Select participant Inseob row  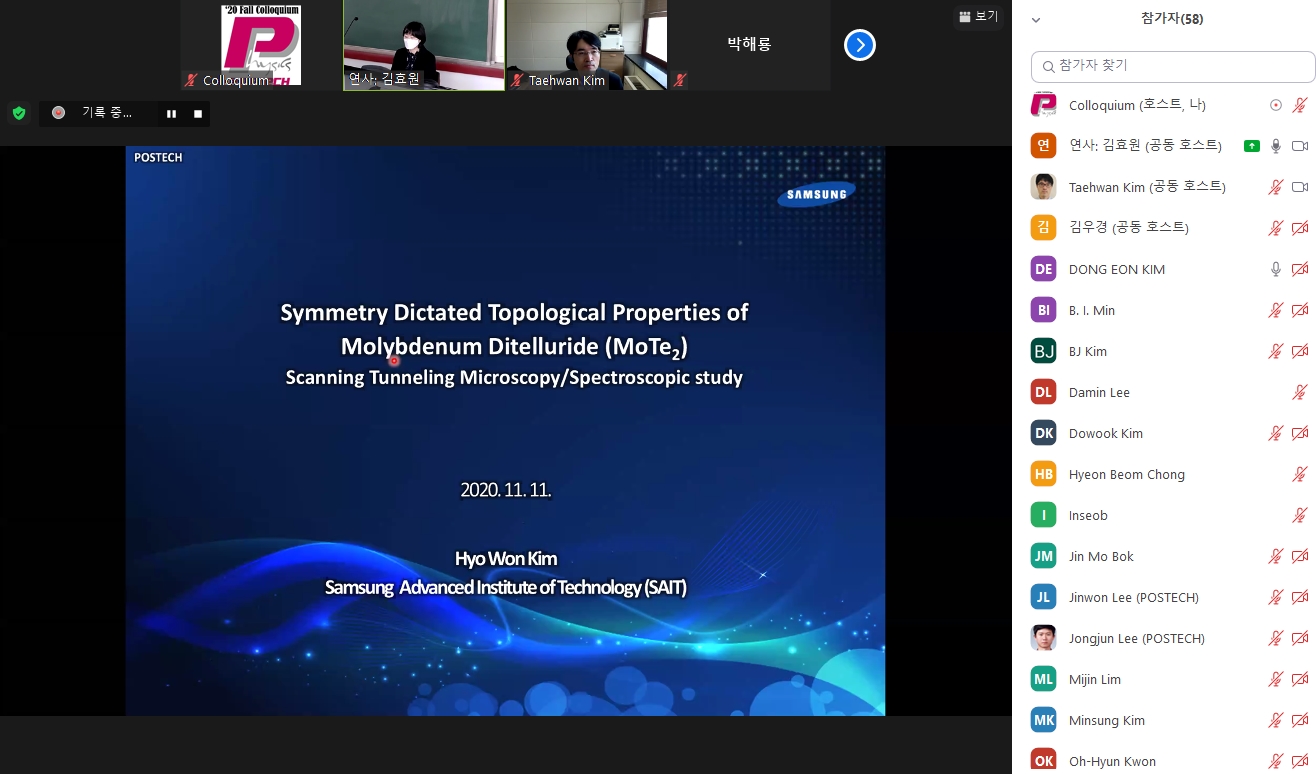point(1165,515)
